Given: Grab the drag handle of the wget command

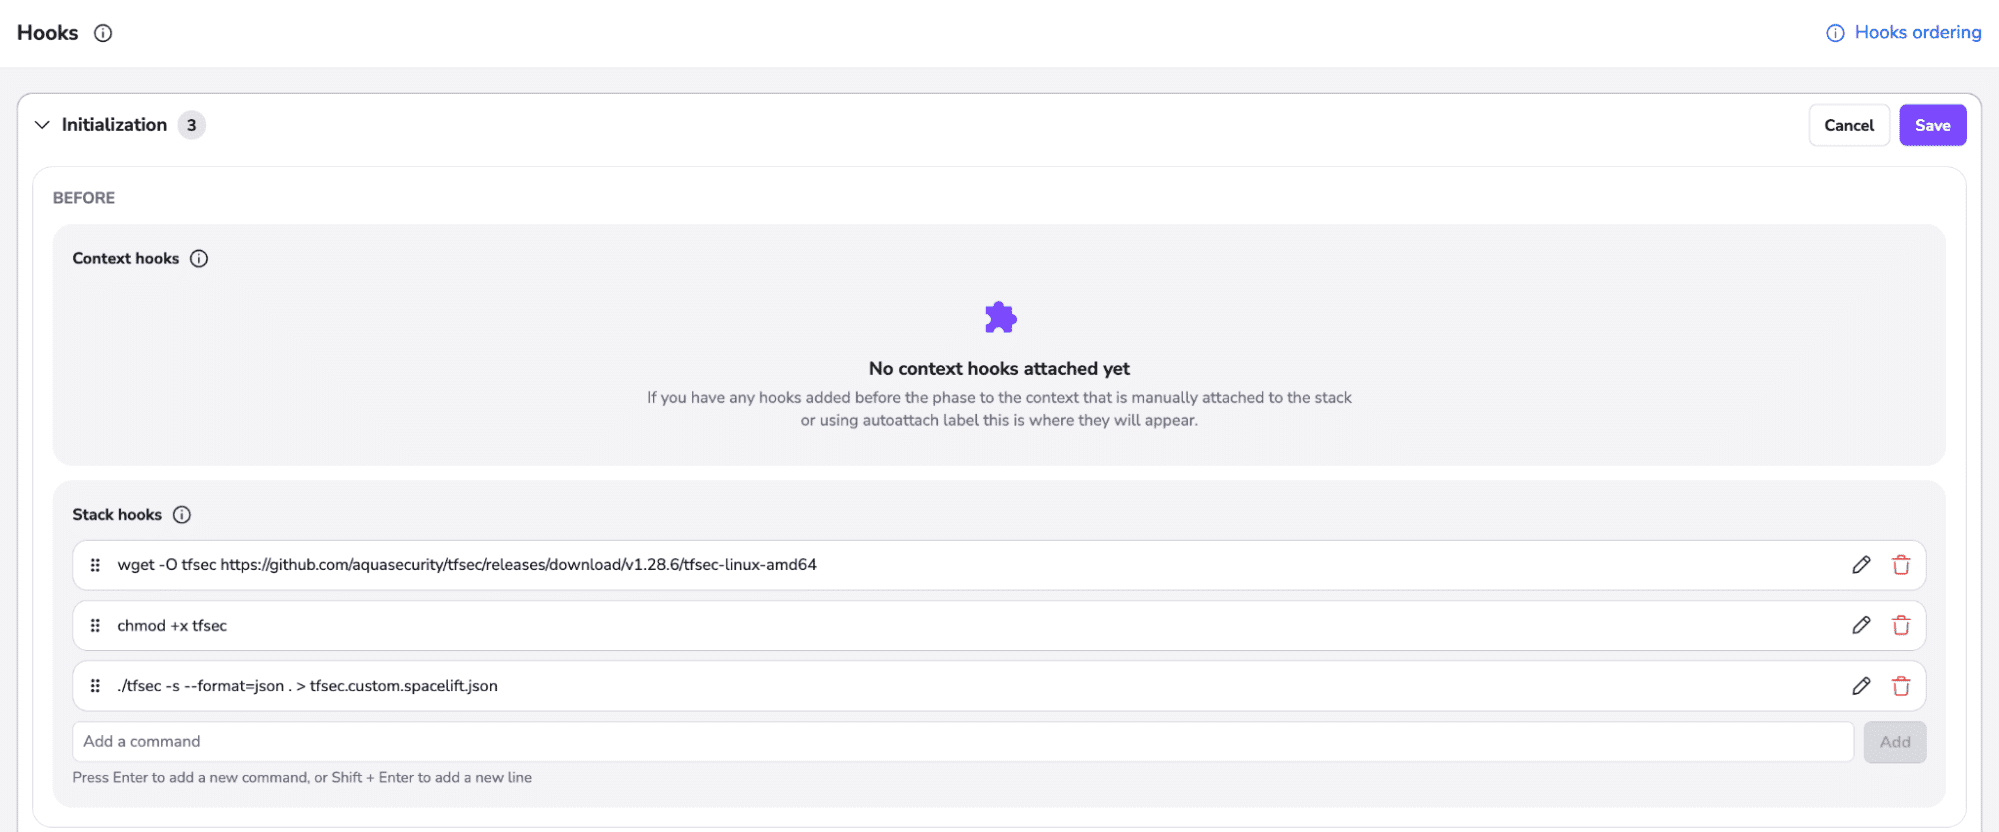Looking at the screenshot, I should click(x=95, y=564).
